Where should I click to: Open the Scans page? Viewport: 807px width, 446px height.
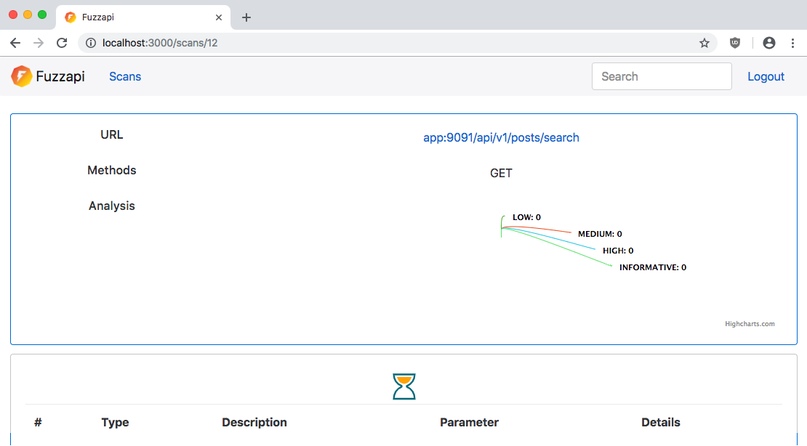125,76
